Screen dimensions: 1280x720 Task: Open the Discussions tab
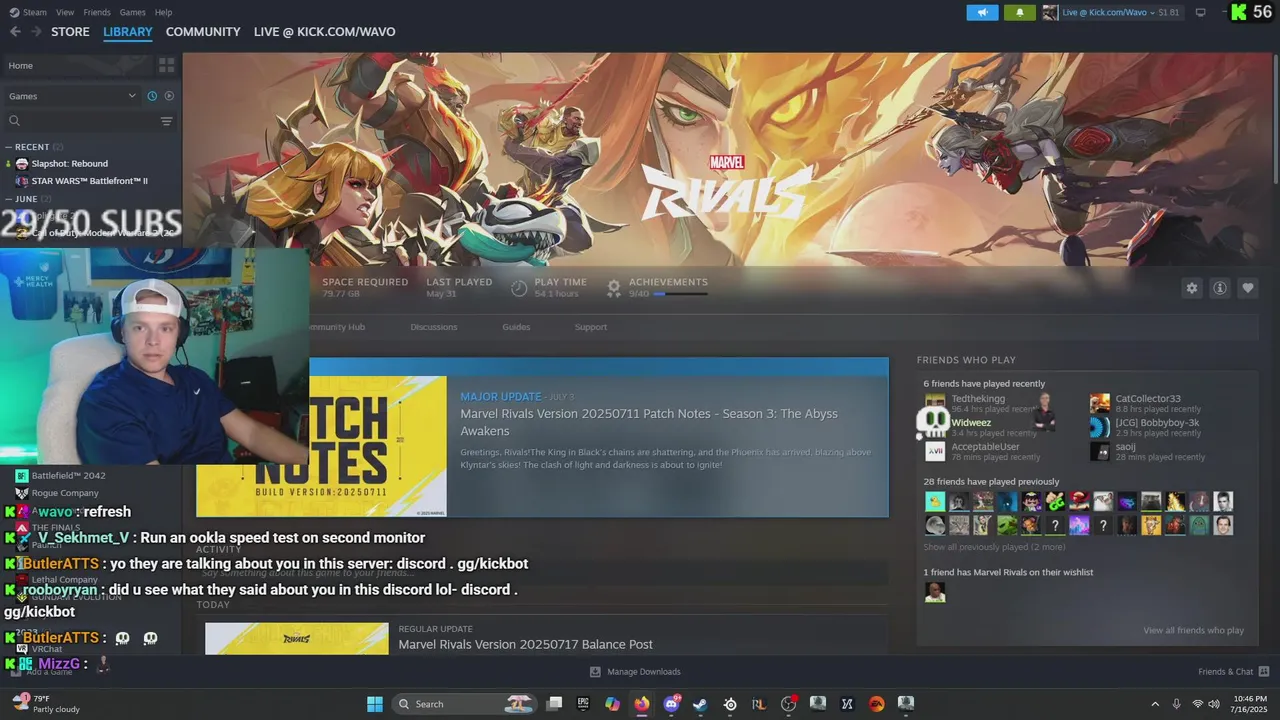click(434, 327)
